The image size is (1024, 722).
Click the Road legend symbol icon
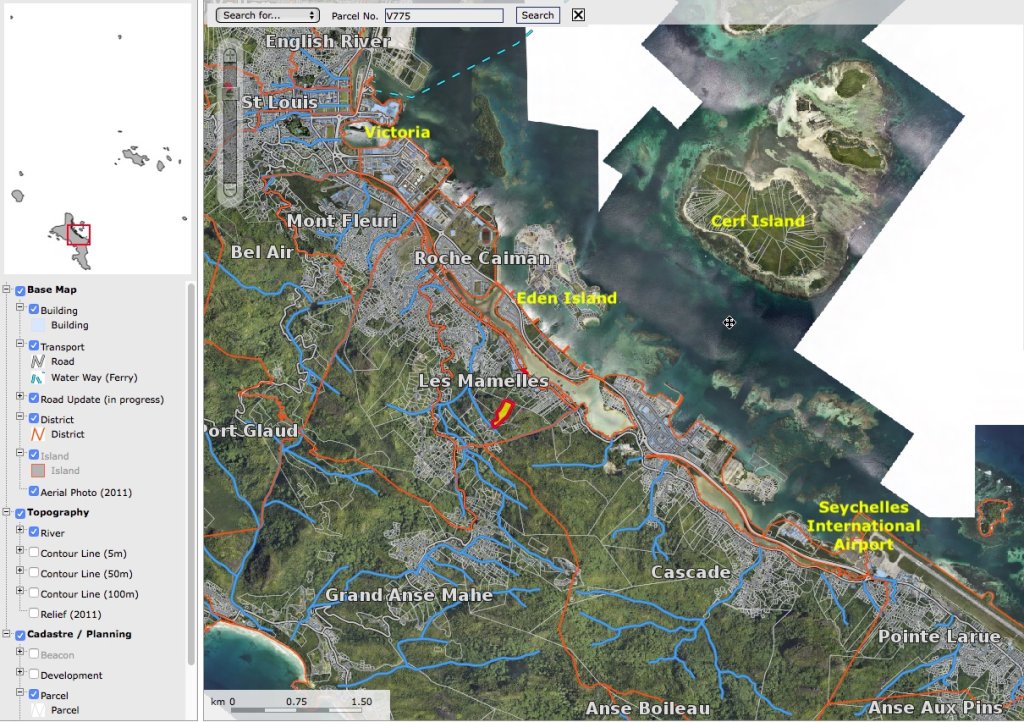point(38,361)
